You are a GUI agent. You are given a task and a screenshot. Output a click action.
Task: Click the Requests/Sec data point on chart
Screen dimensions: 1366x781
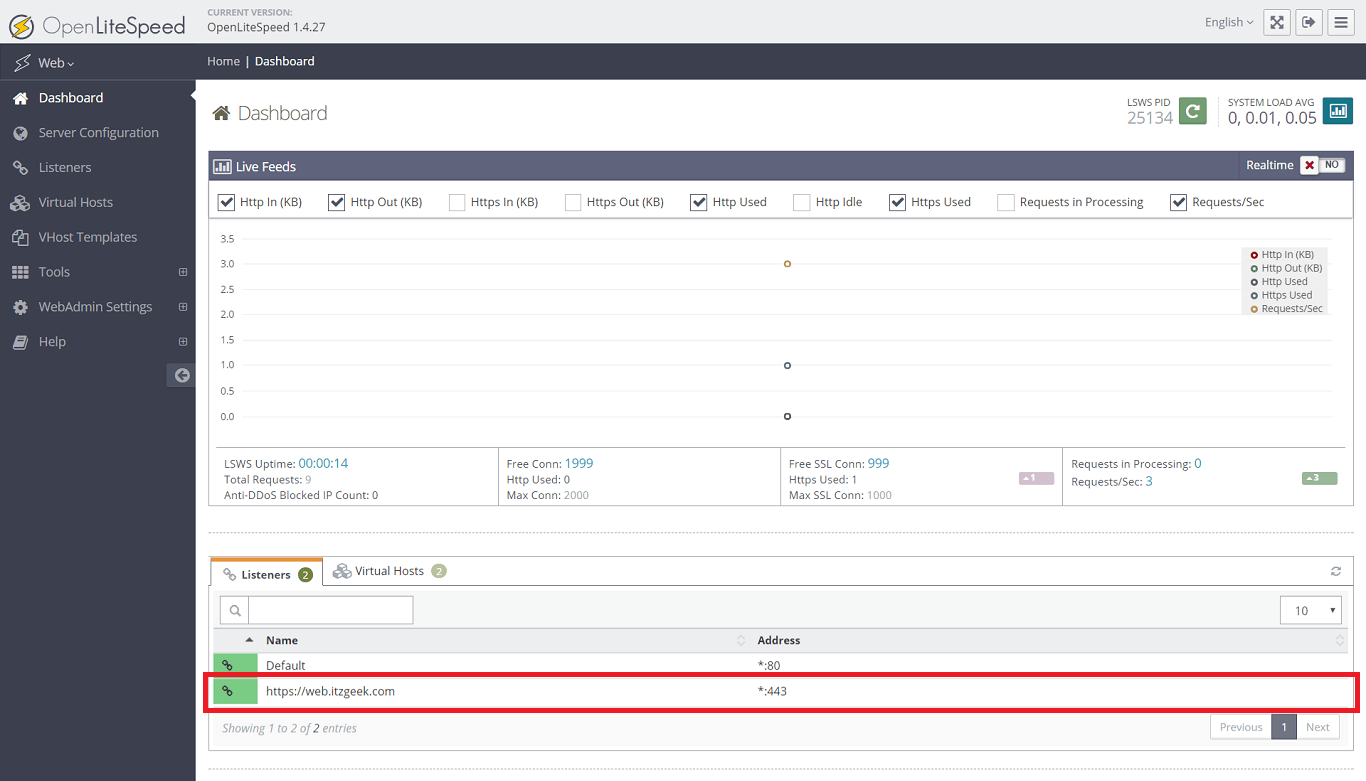[787, 264]
